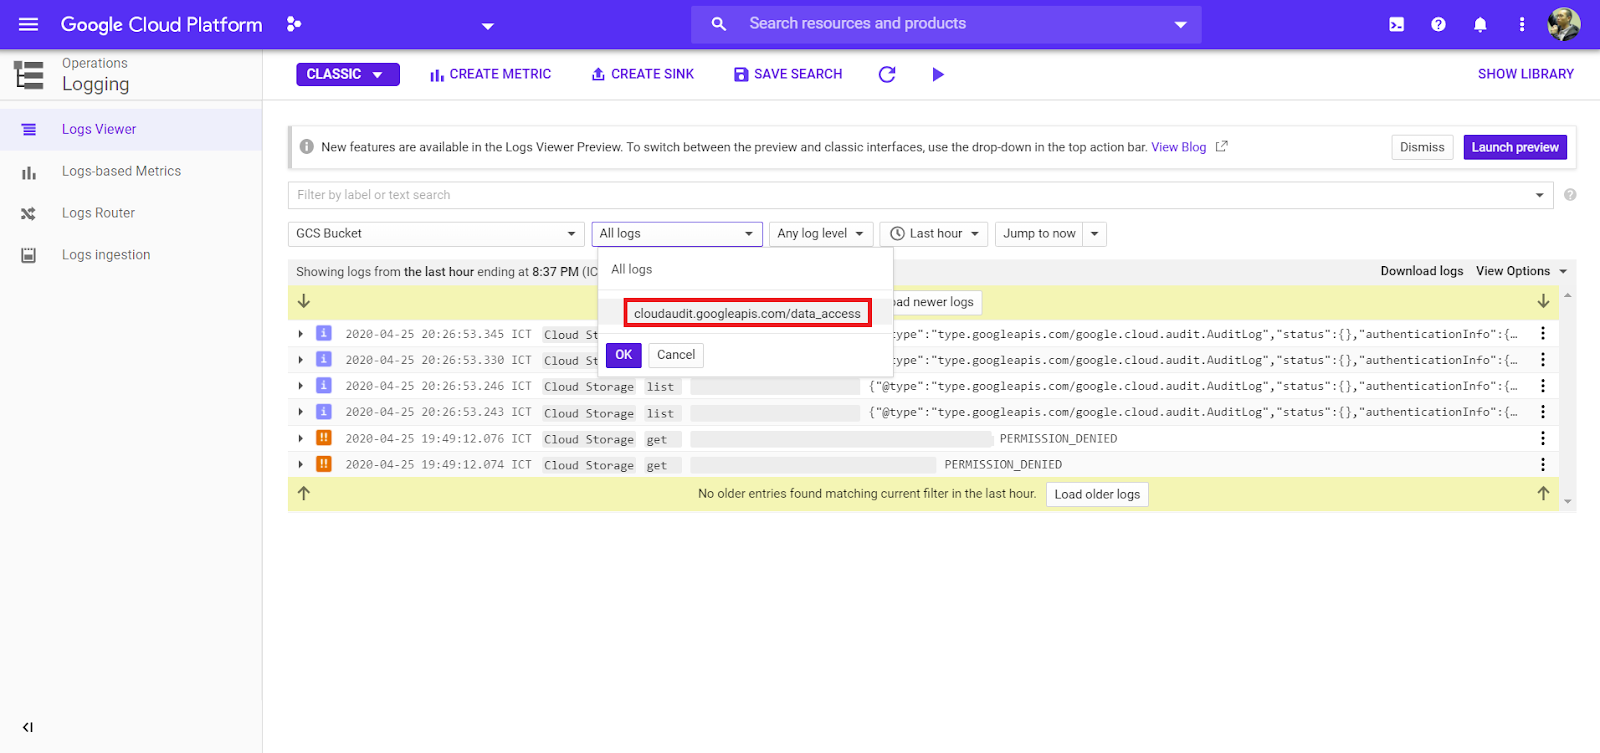Open the help question mark icon
The width and height of the screenshot is (1600, 753).
[x=1438, y=24]
